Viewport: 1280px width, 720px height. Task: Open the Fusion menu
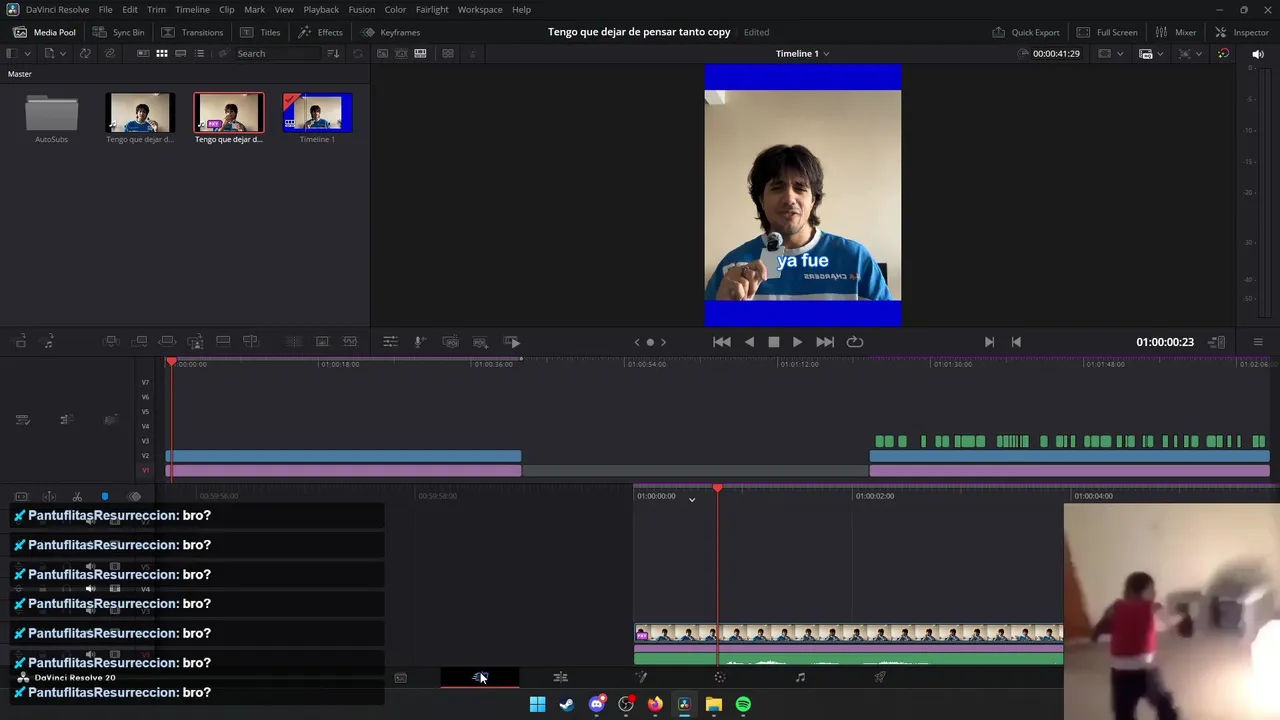point(361,9)
